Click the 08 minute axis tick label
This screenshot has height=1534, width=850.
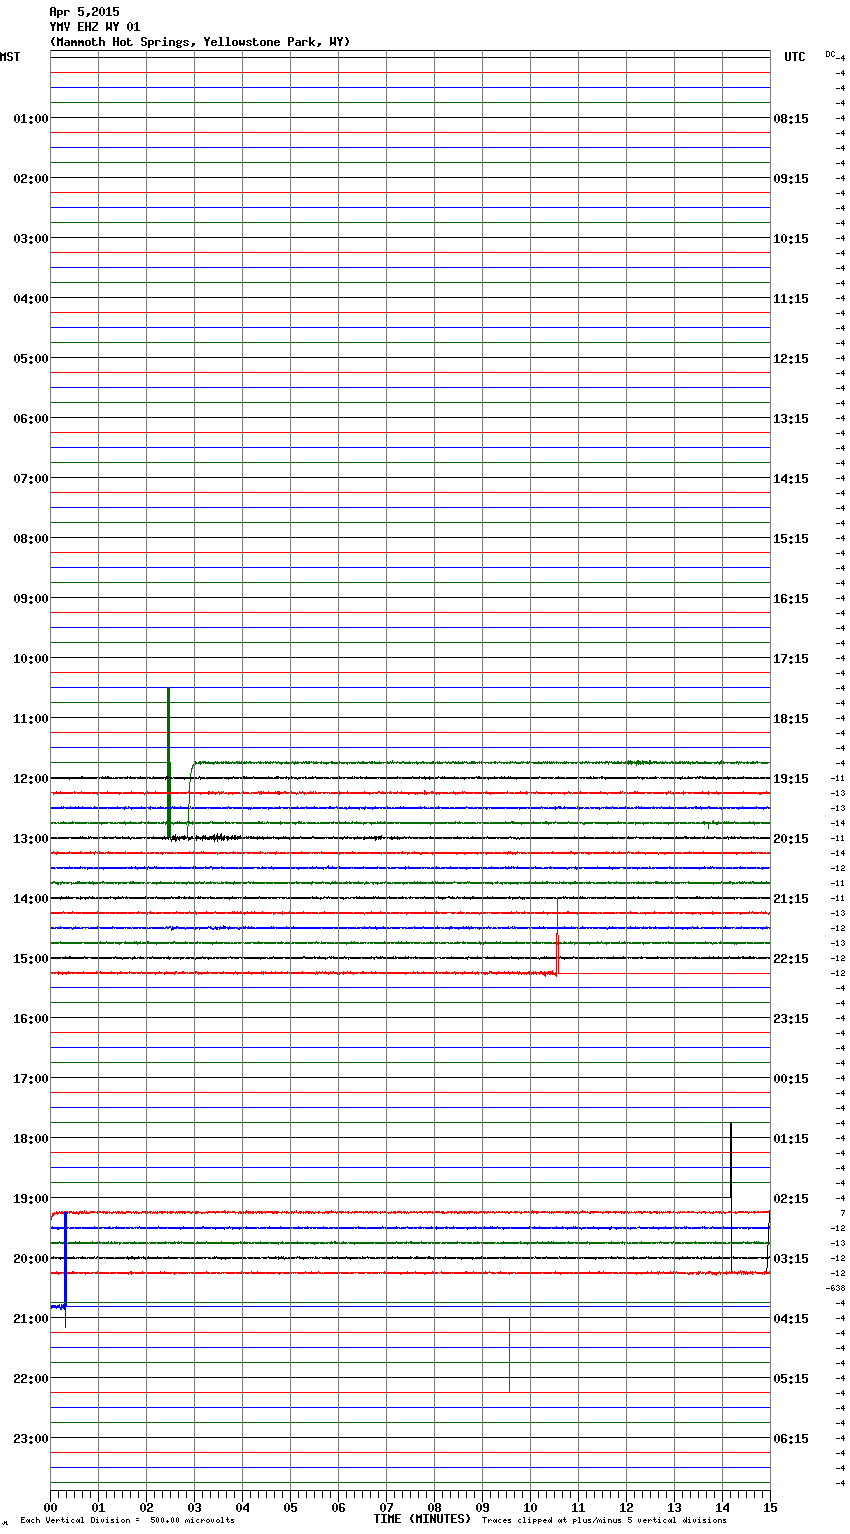point(434,1508)
